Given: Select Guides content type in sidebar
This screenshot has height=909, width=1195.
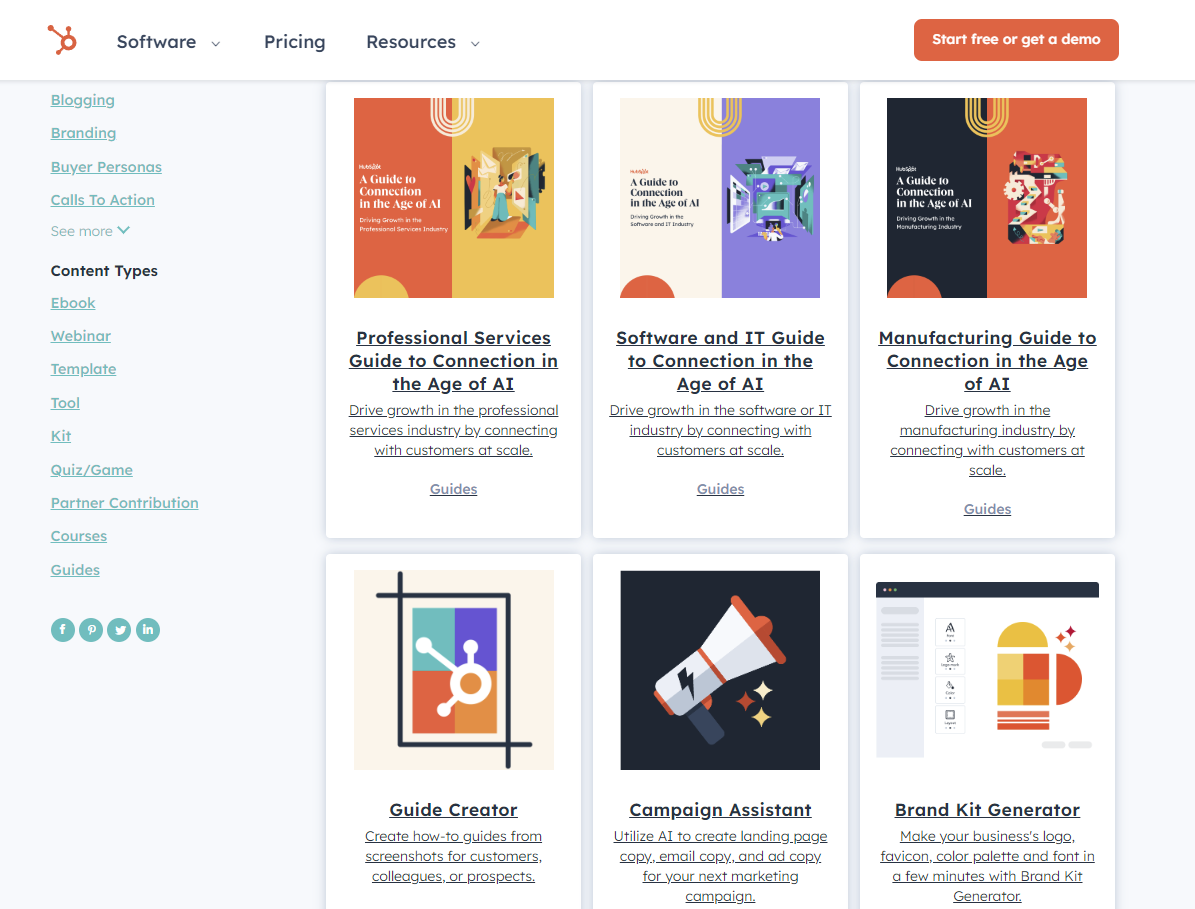Looking at the screenshot, I should click(x=75, y=569).
